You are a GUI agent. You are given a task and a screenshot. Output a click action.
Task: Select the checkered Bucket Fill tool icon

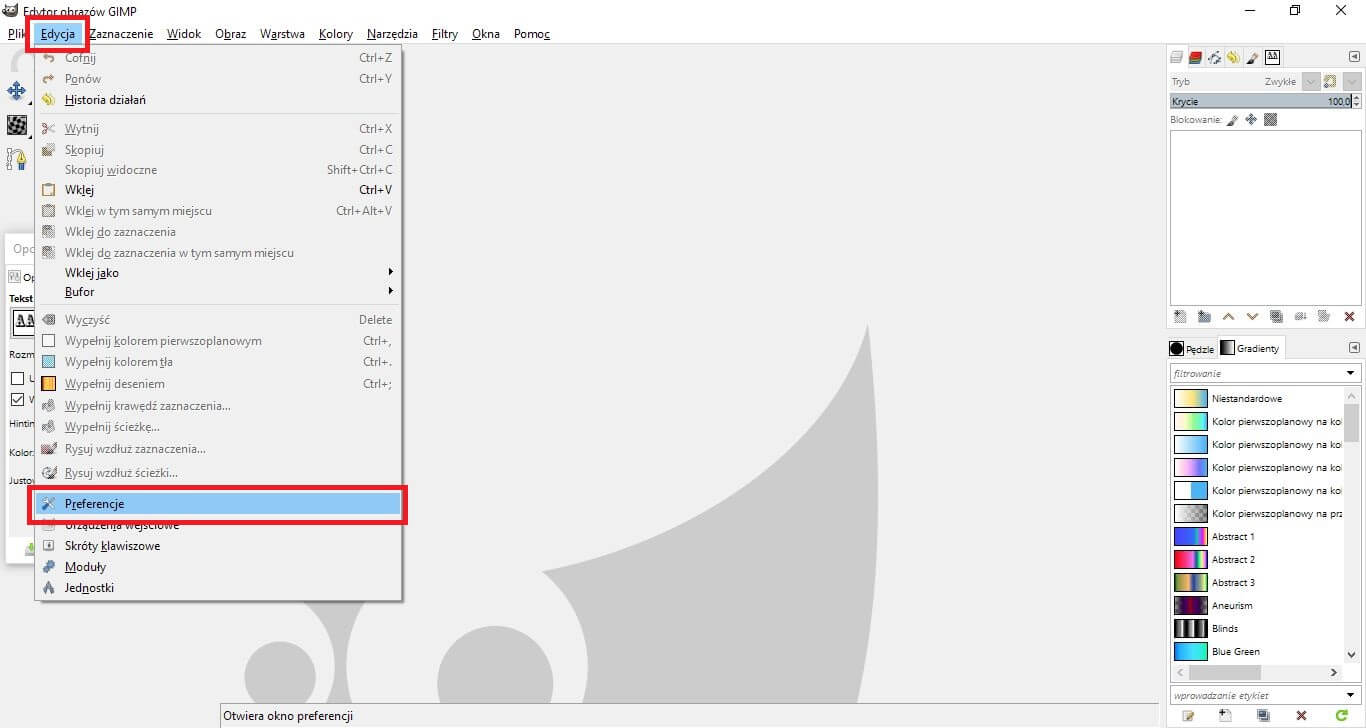[x=16, y=124]
